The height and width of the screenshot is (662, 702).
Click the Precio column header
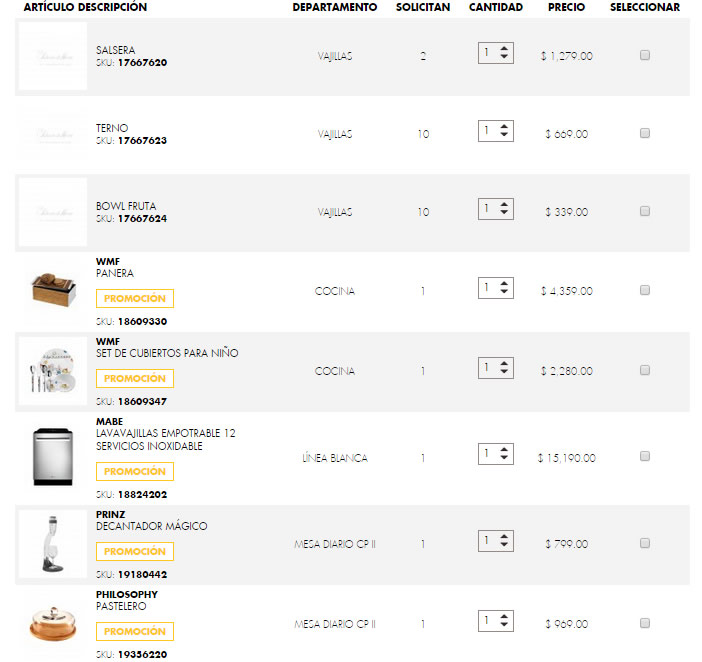coord(567,7)
